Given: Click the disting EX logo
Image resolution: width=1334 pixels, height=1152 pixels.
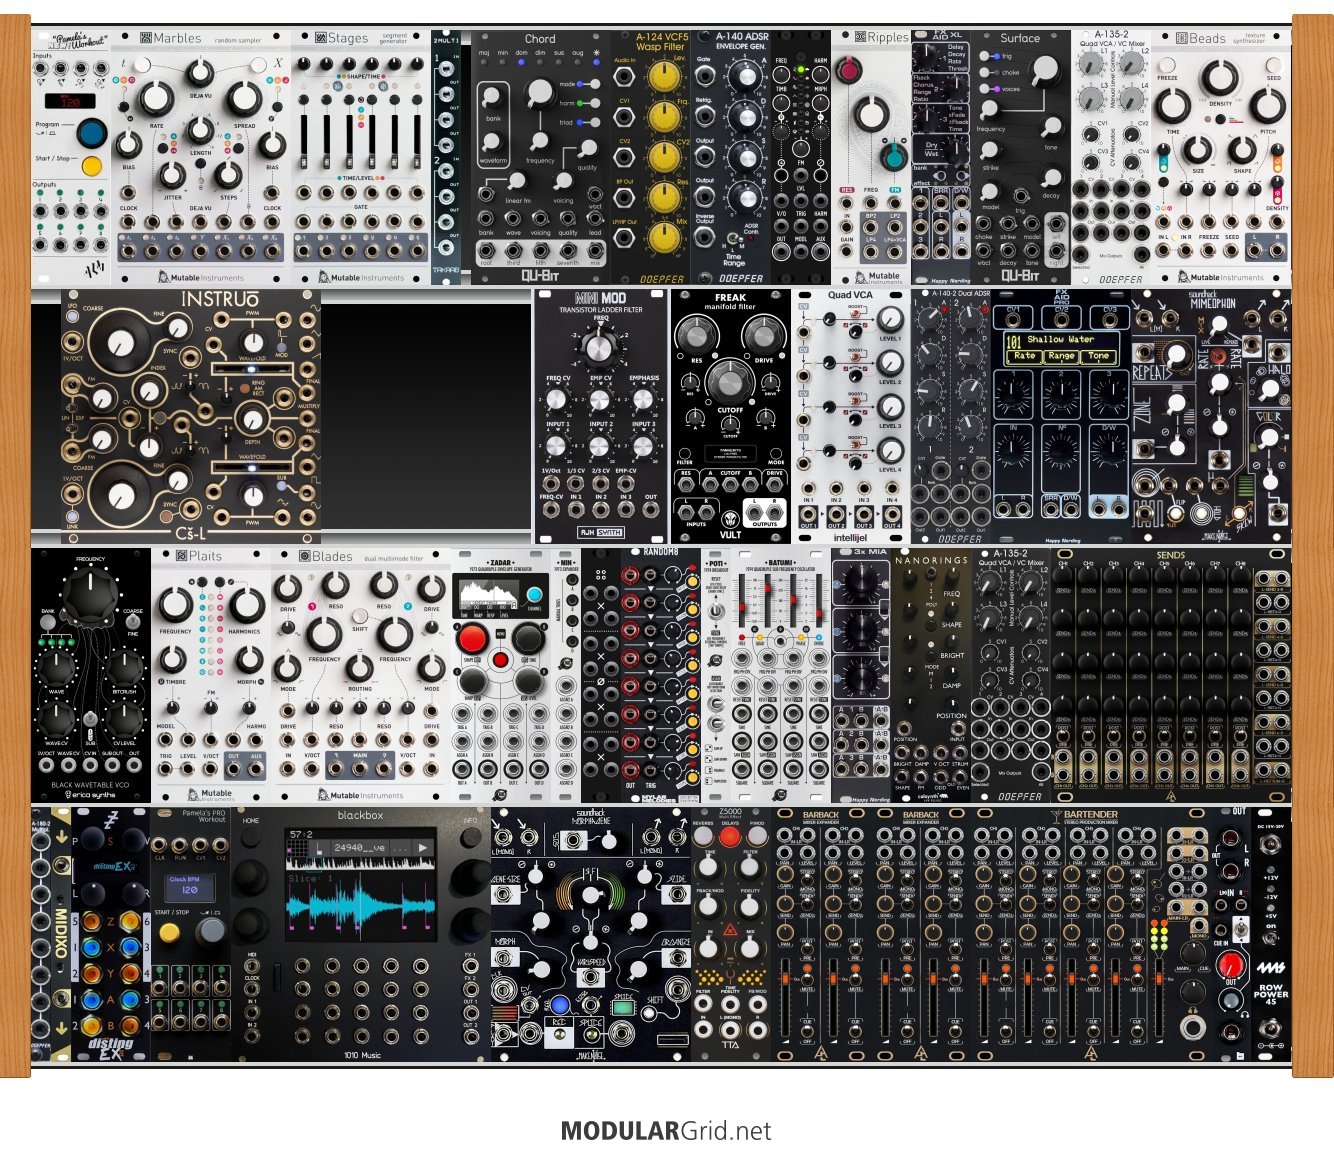Looking at the screenshot, I should point(110,1047).
